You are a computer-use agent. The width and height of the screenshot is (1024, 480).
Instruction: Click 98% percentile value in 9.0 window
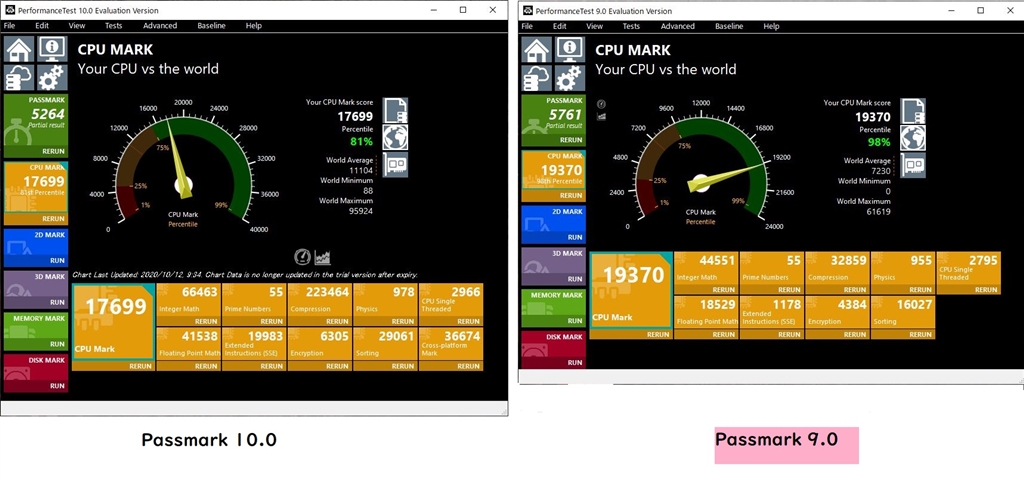pyautogui.click(x=879, y=142)
